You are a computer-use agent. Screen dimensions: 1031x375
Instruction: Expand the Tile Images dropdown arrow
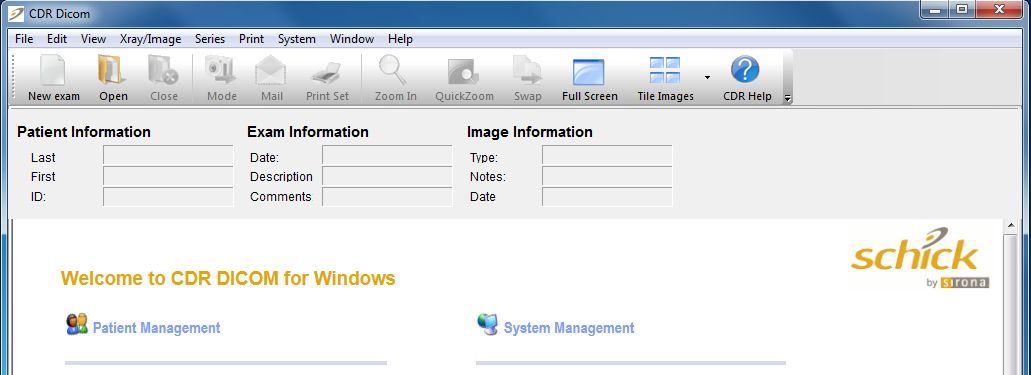[707, 78]
